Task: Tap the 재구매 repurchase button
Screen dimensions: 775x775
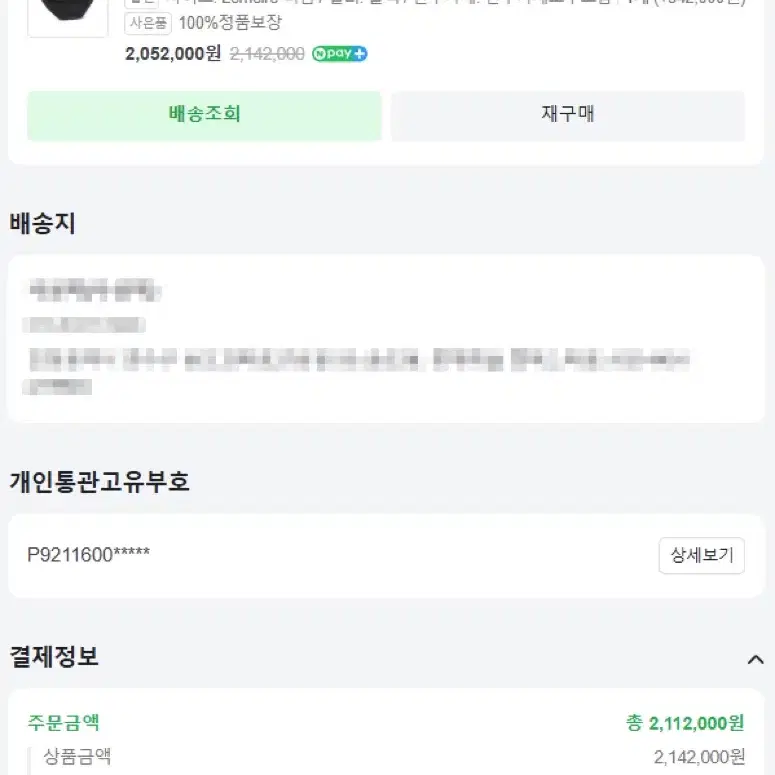Action: 568,115
